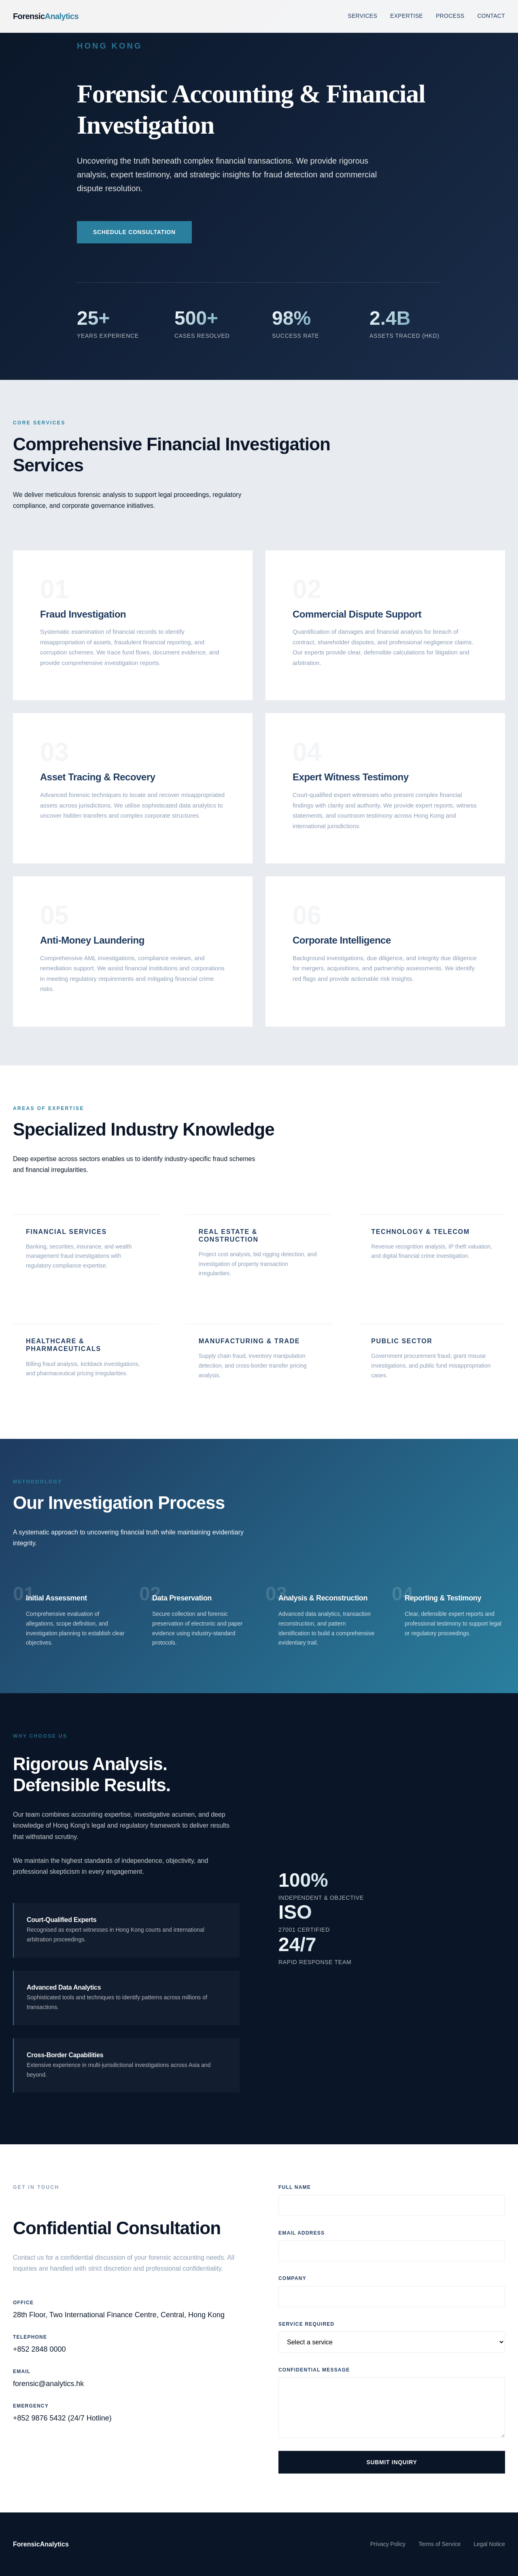
Task: Open the Services nav link
Action: (x=362, y=16)
